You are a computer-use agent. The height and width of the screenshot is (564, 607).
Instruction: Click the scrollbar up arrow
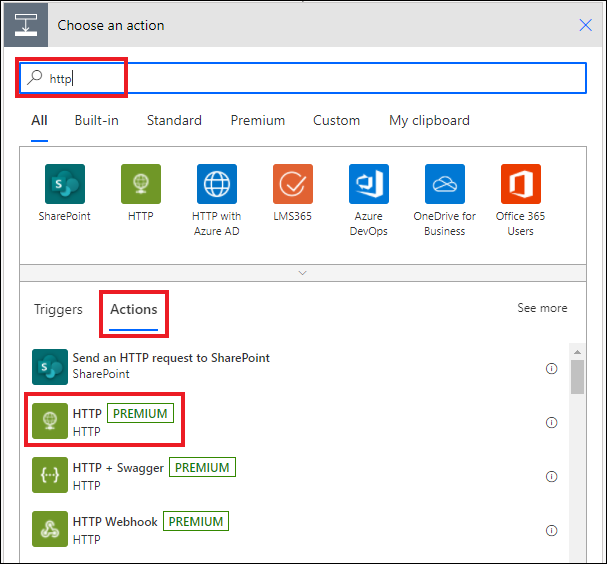[577, 352]
